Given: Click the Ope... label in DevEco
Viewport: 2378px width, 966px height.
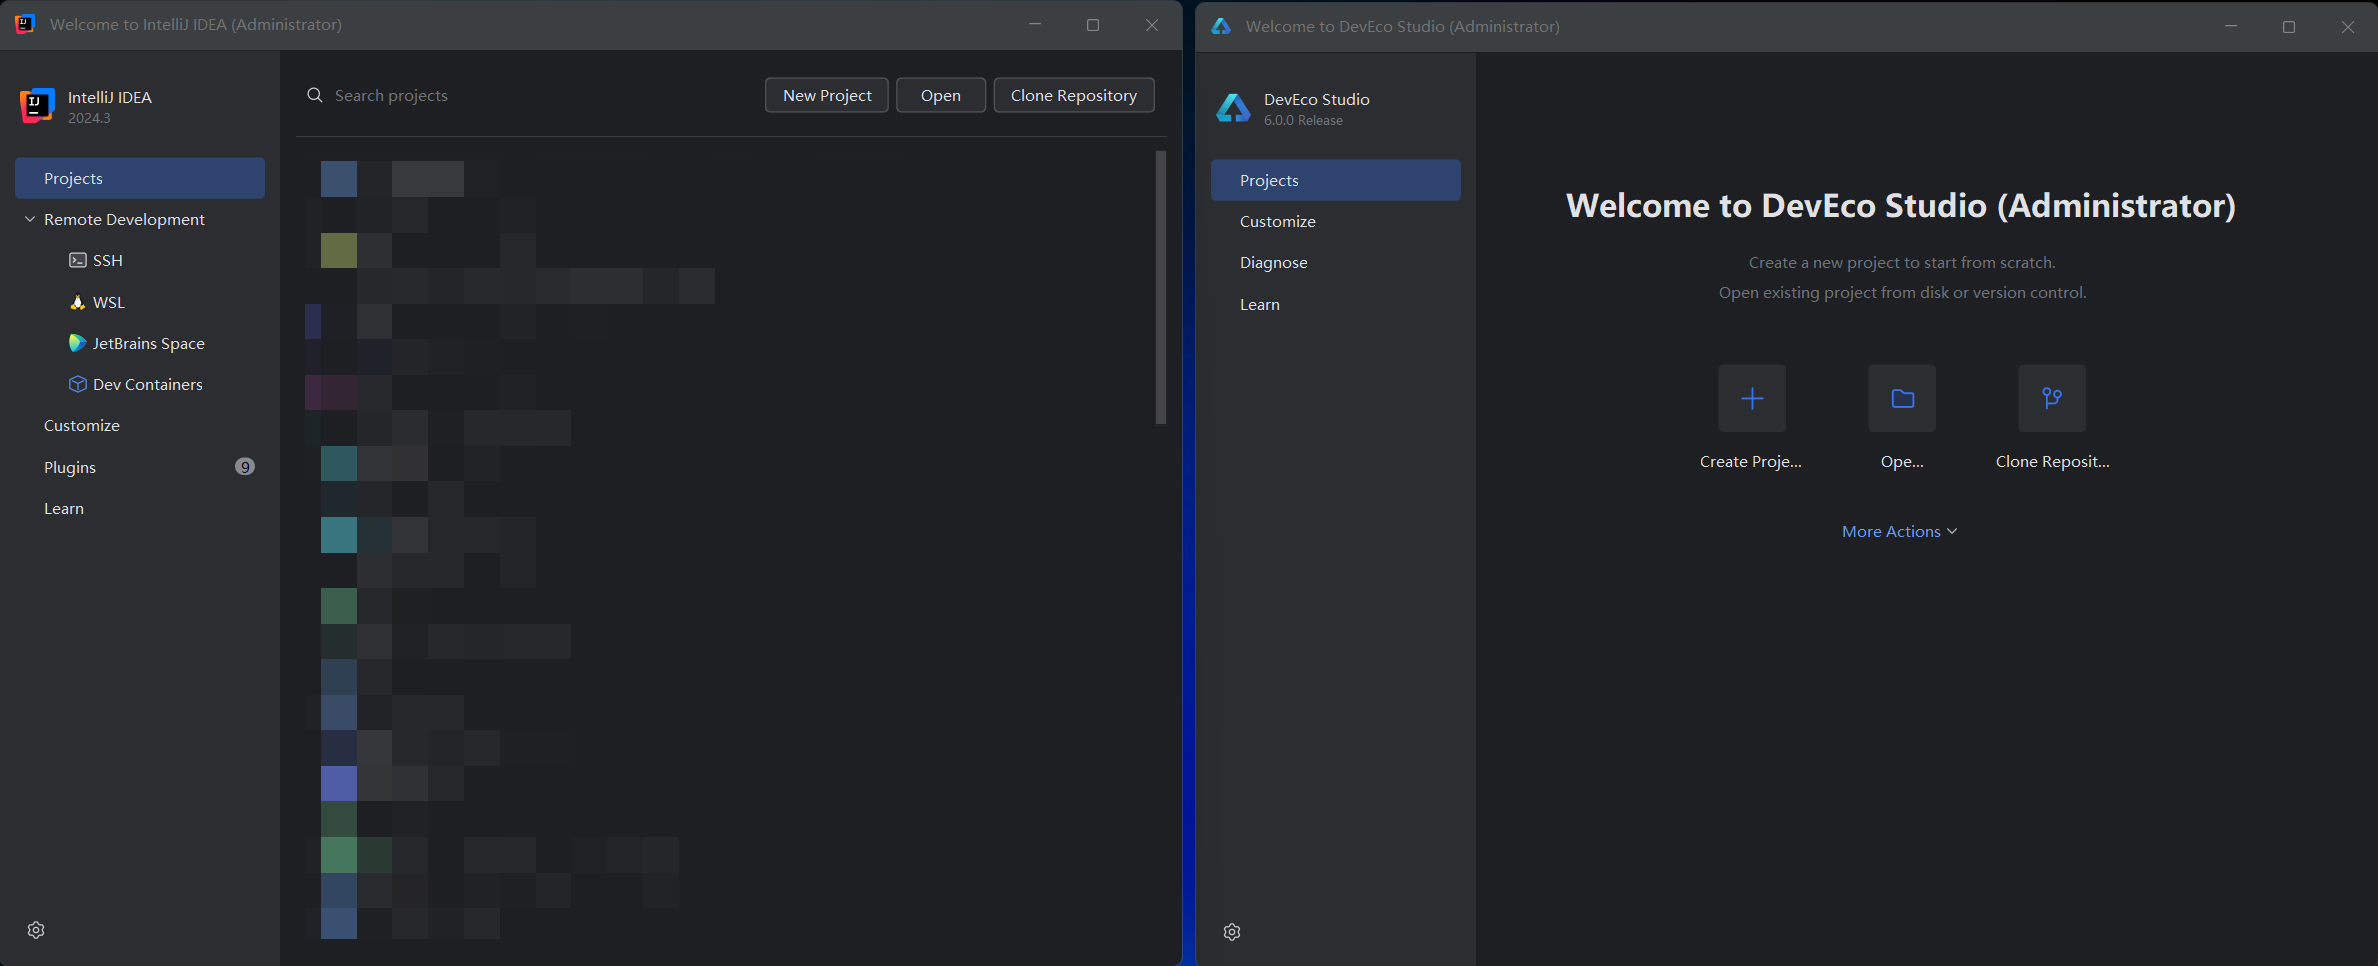Looking at the screenshot, I should (1902, 461).
